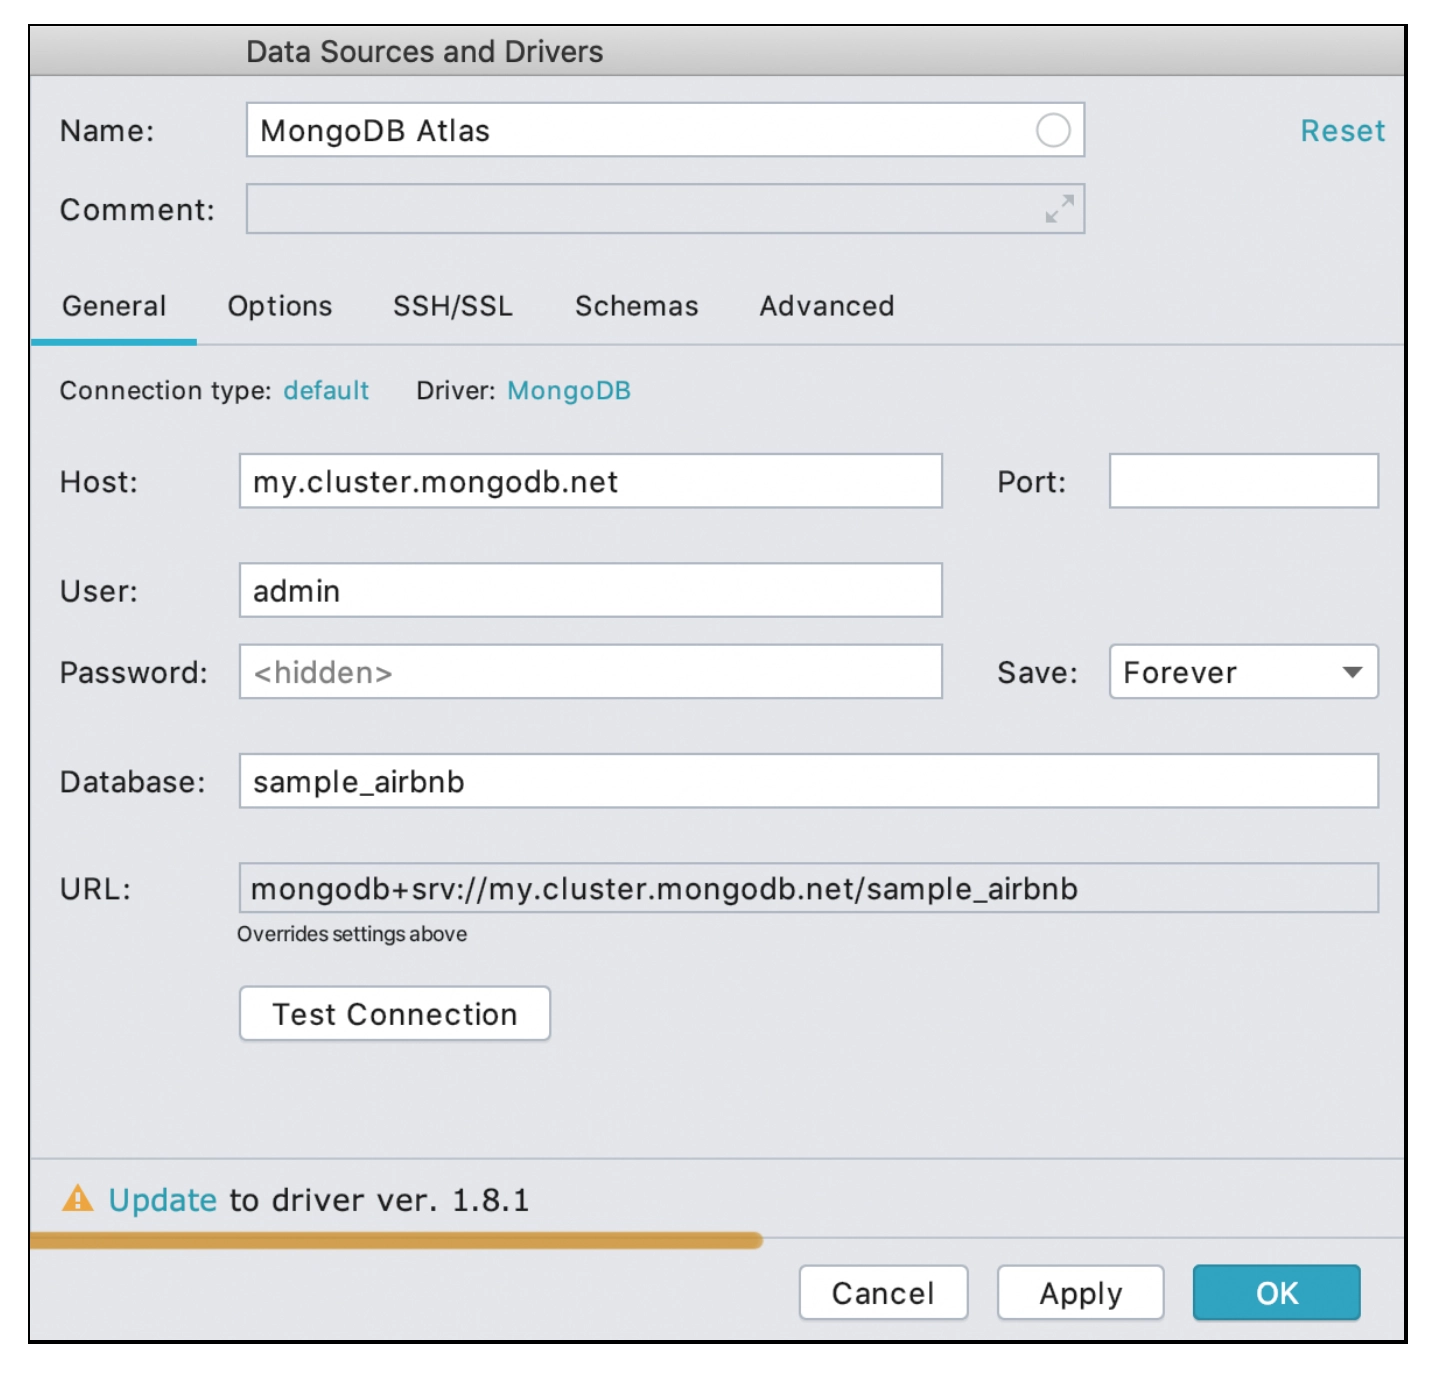Click the hidden Password field

[x=590, y=672]
